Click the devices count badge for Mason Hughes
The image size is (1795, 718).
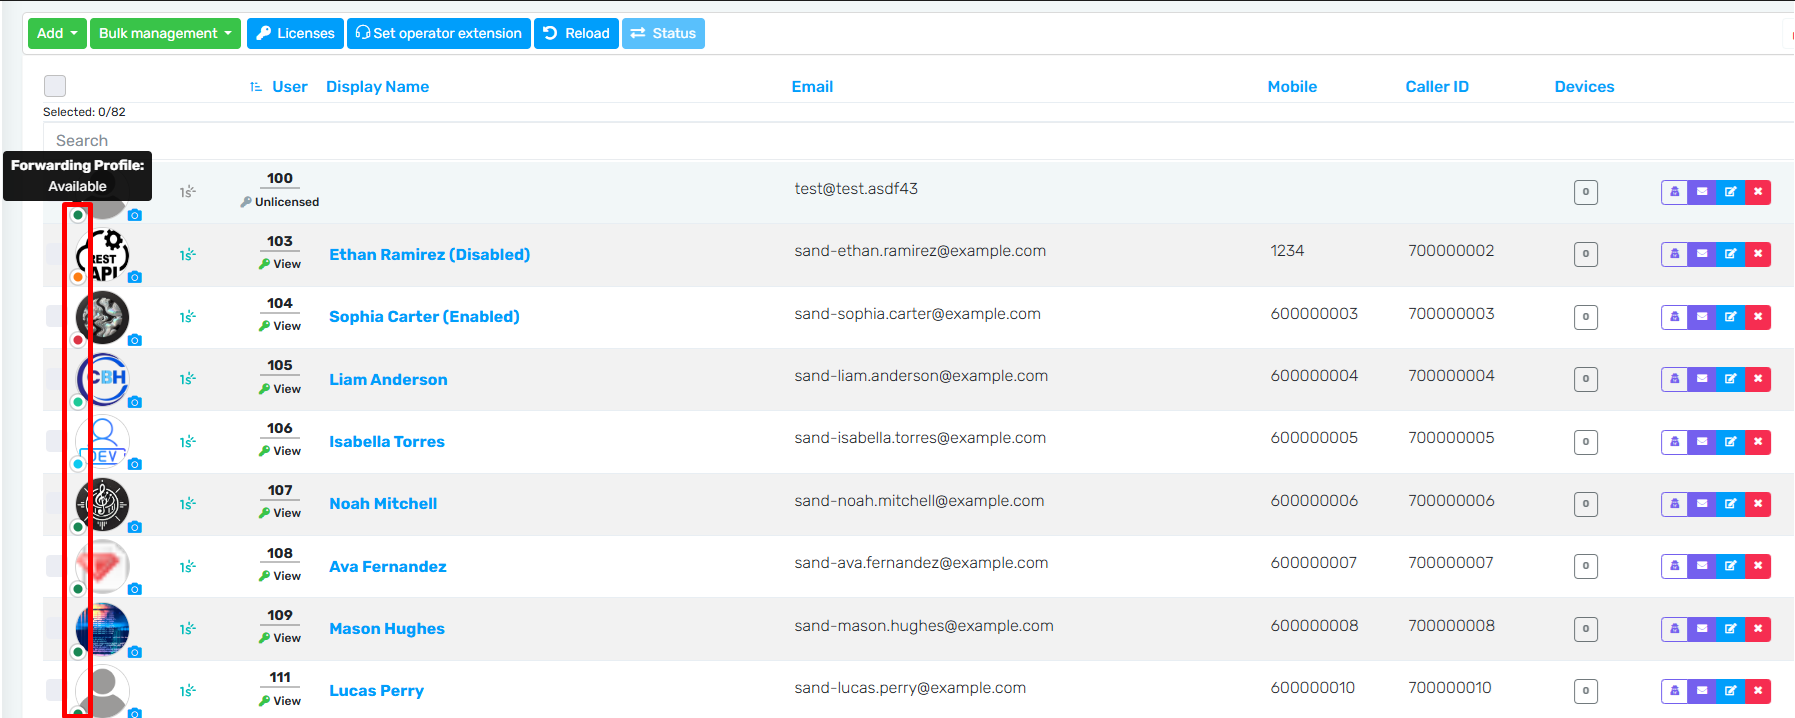1585,629
